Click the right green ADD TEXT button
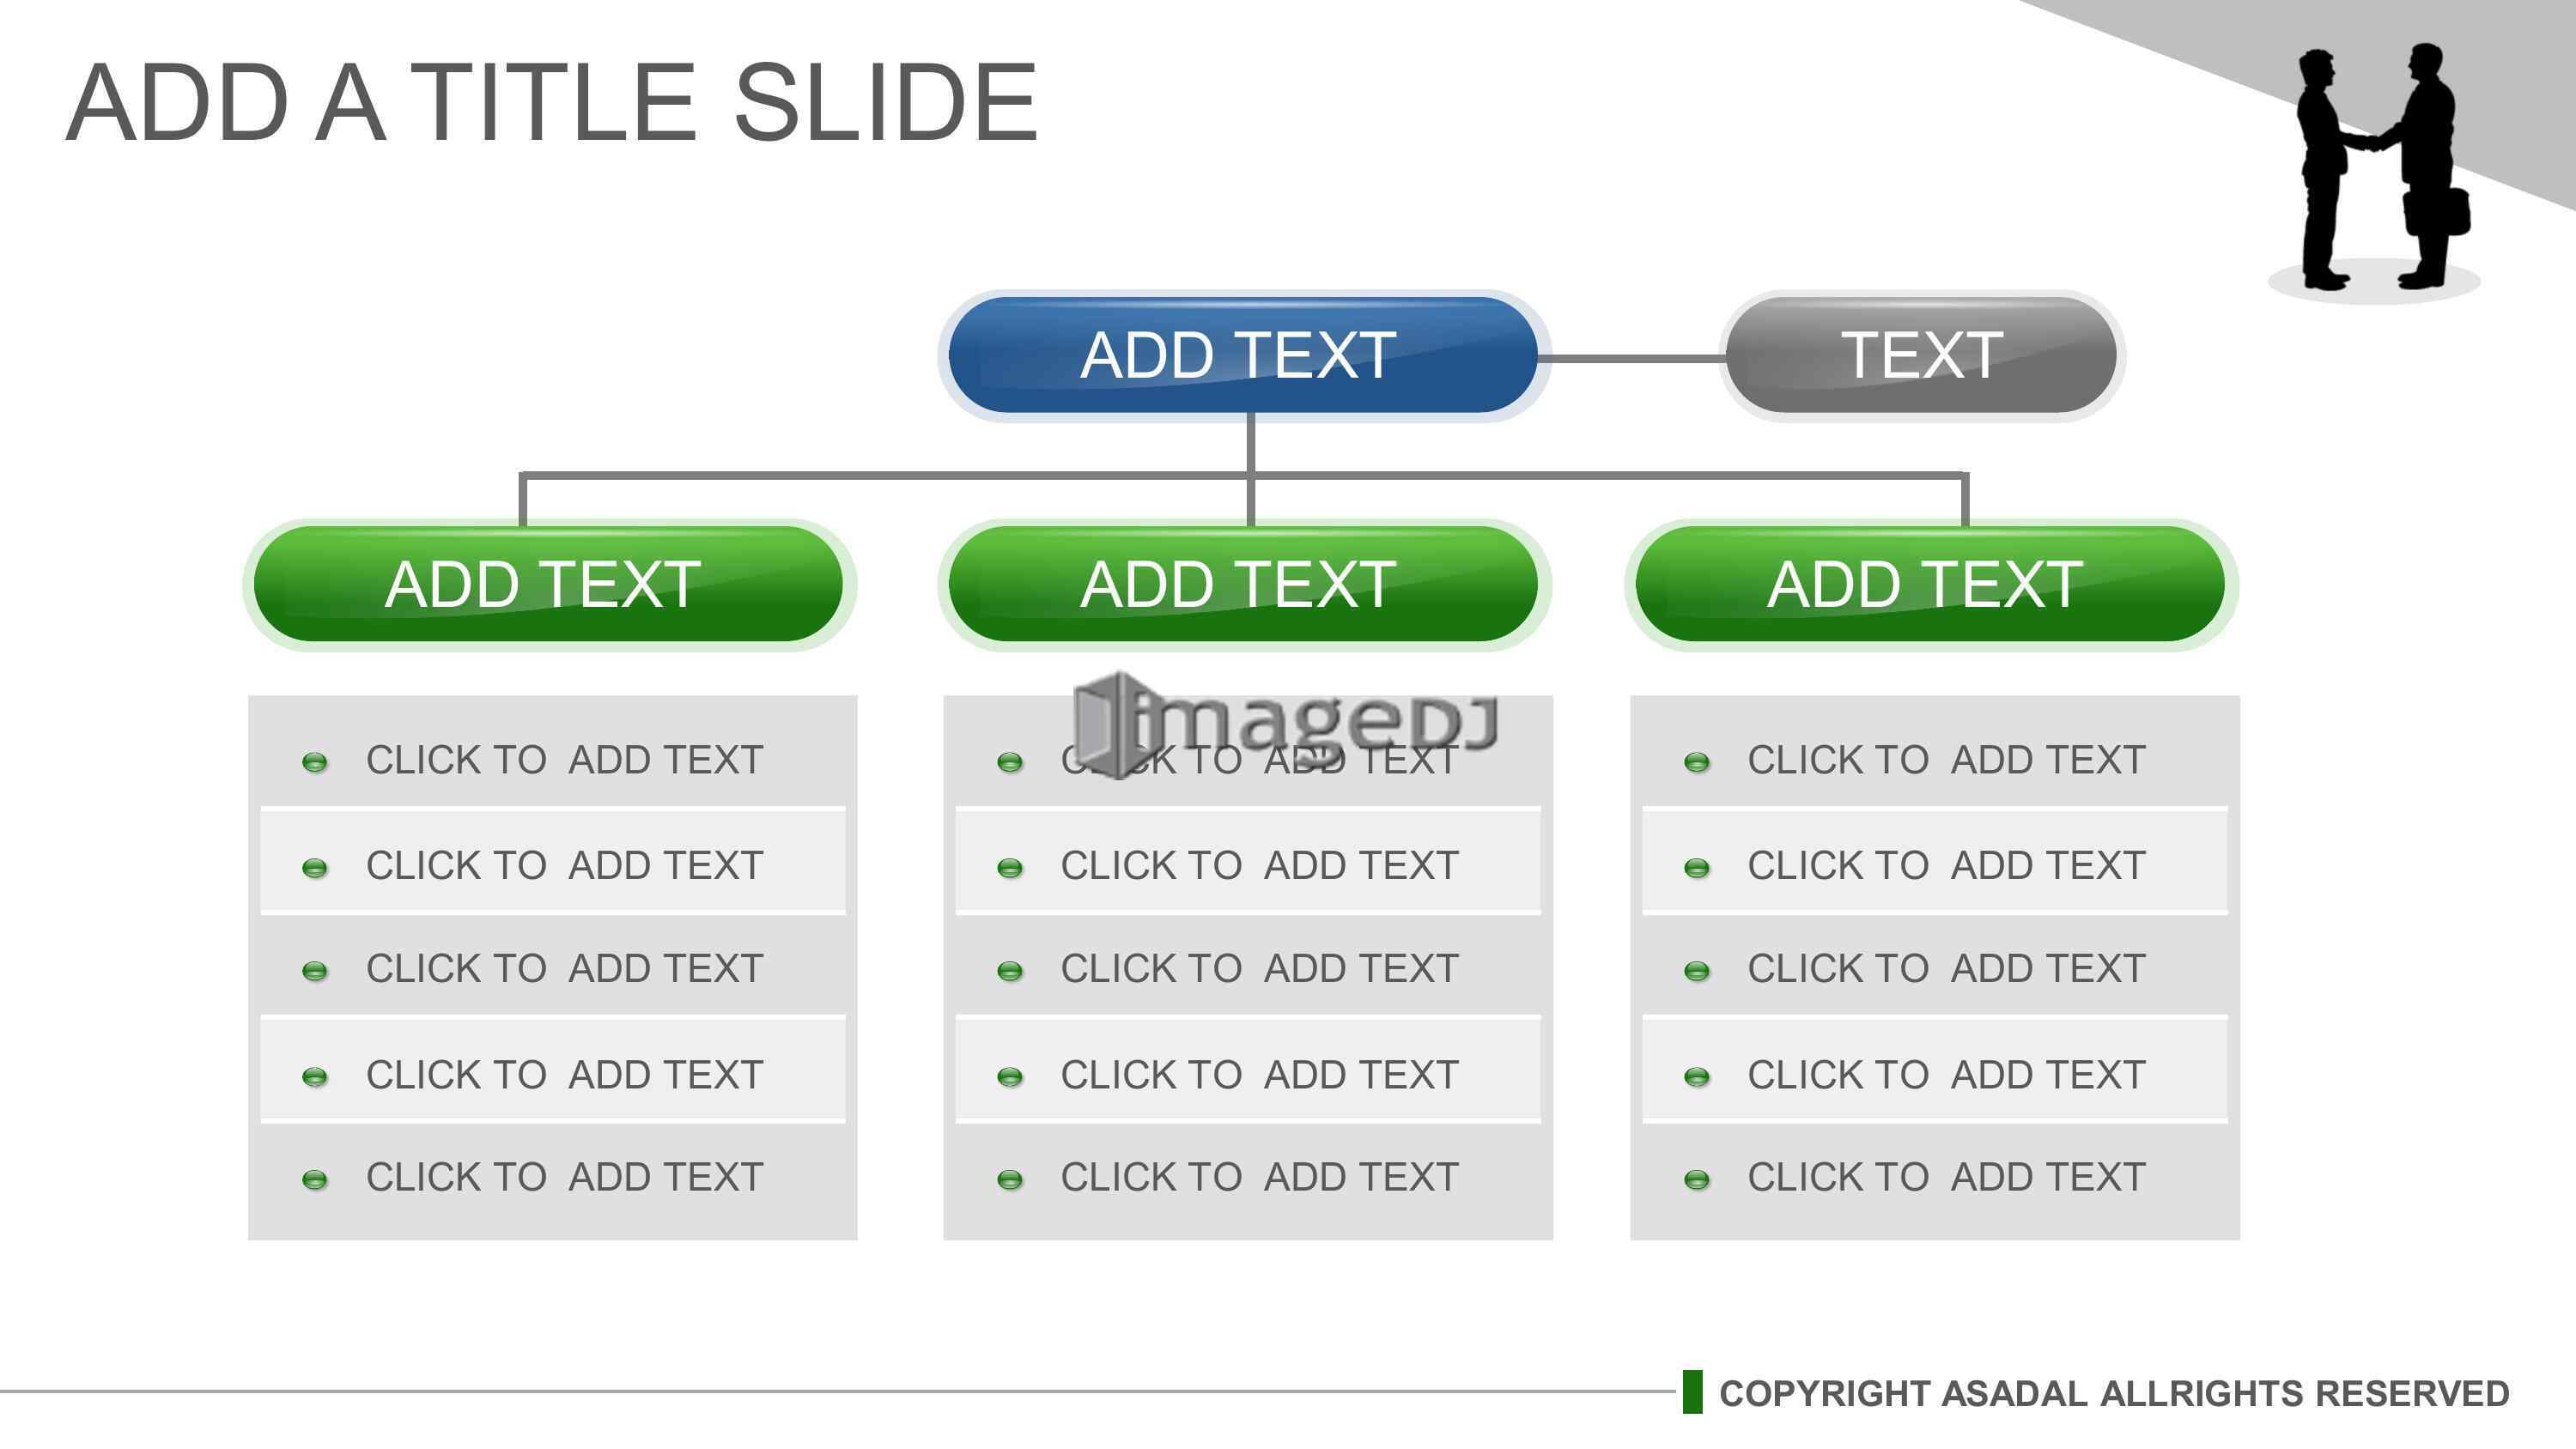This screenshot has width=2576, height=1449. click(x=1930, y=584)
